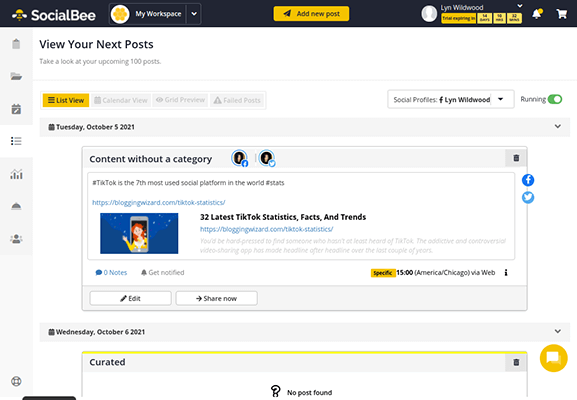Open the analytics chart sidebar icon
577x400 pixels.
coord(16,174)
